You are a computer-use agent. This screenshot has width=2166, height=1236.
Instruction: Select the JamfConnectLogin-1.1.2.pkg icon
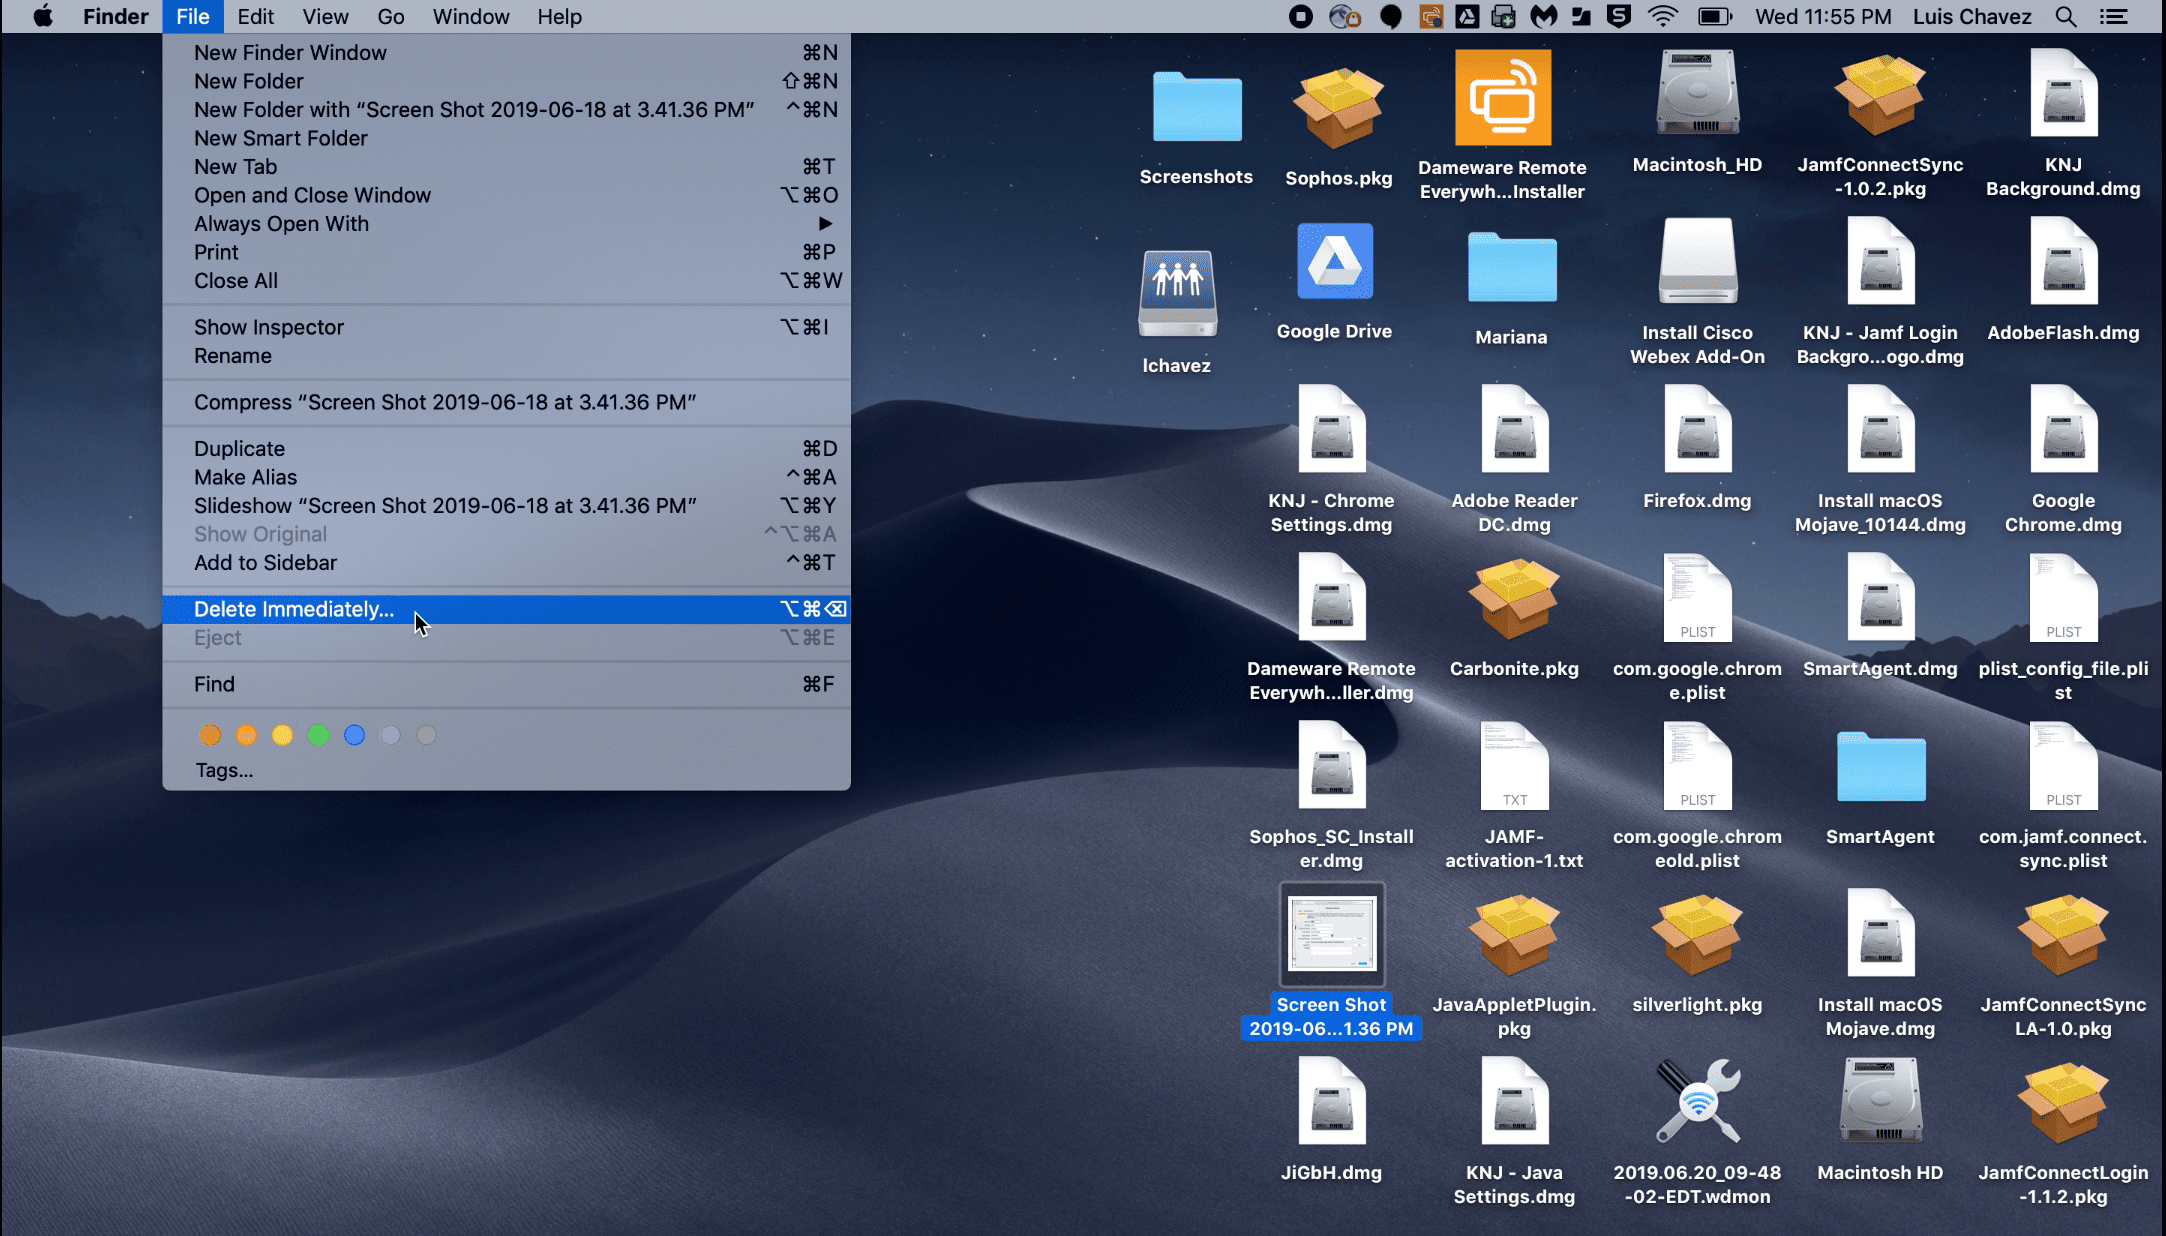2063,1102
